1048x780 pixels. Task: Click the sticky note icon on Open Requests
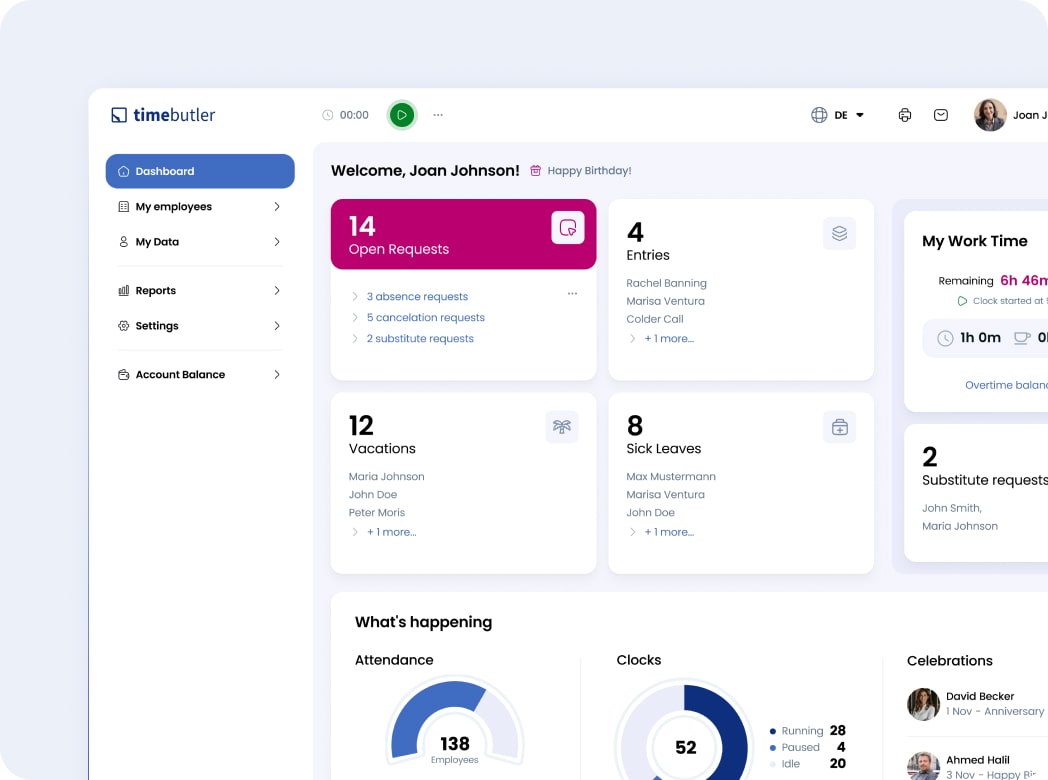tap(568, 228)
